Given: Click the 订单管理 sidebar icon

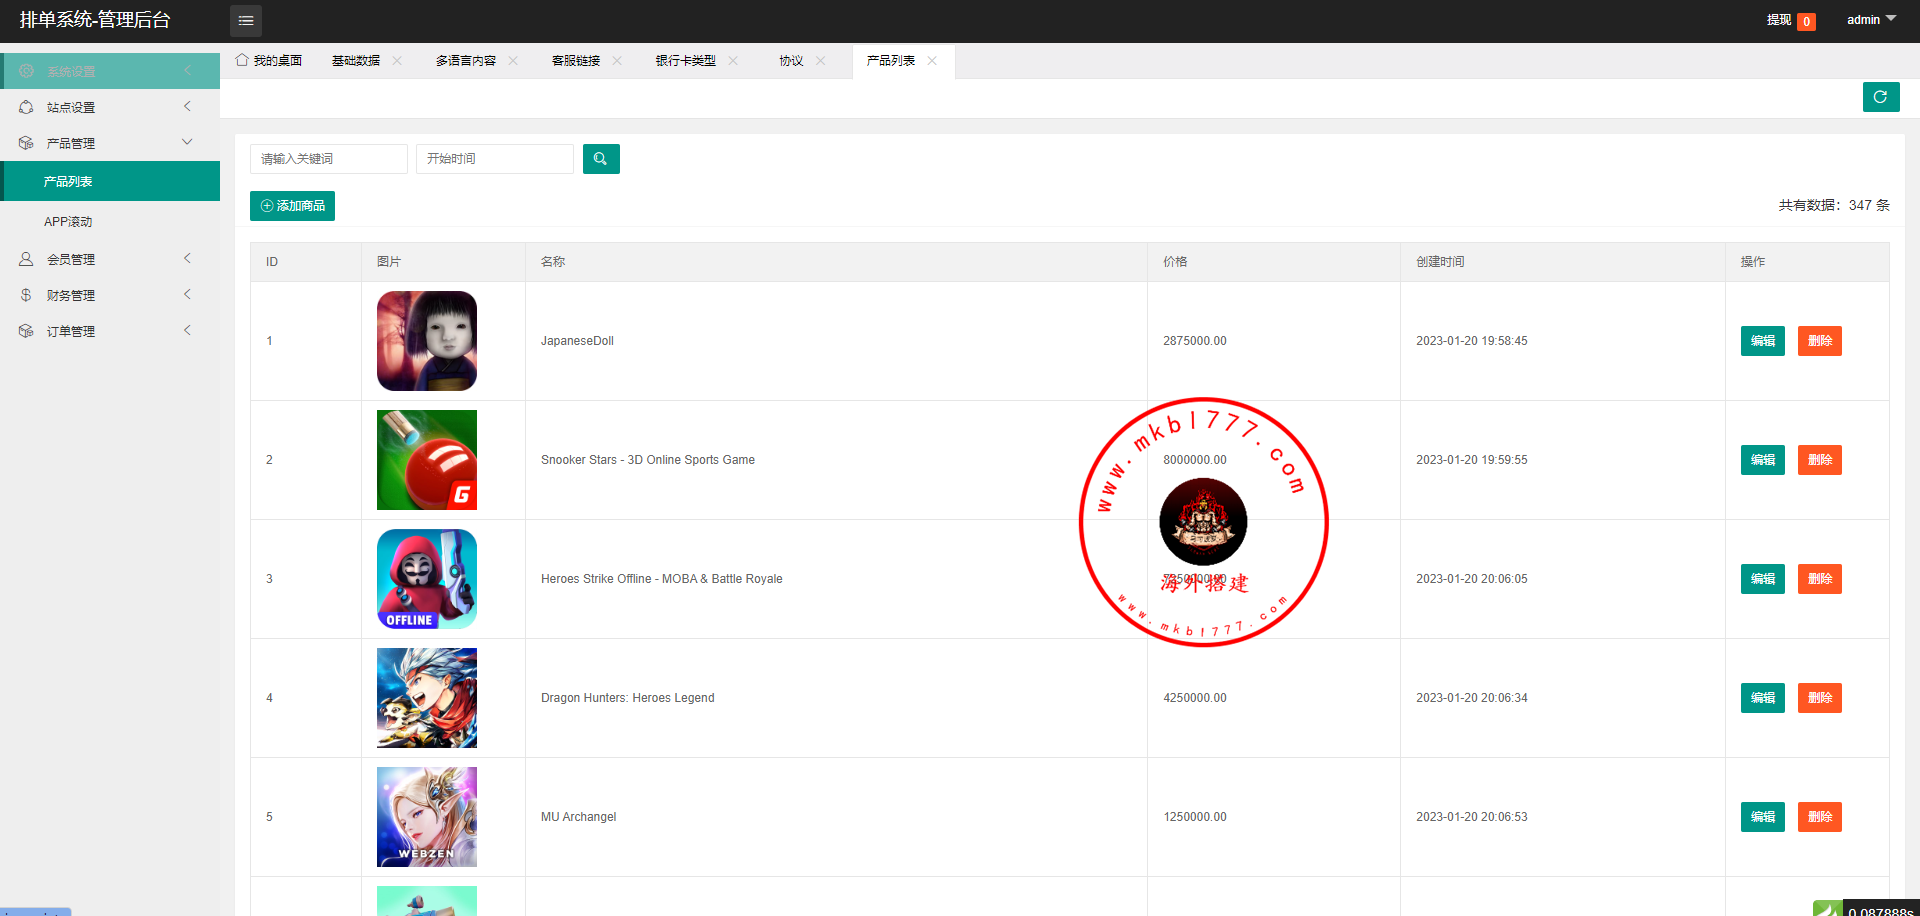Looking at the screenshot, I should click(26, 331).
